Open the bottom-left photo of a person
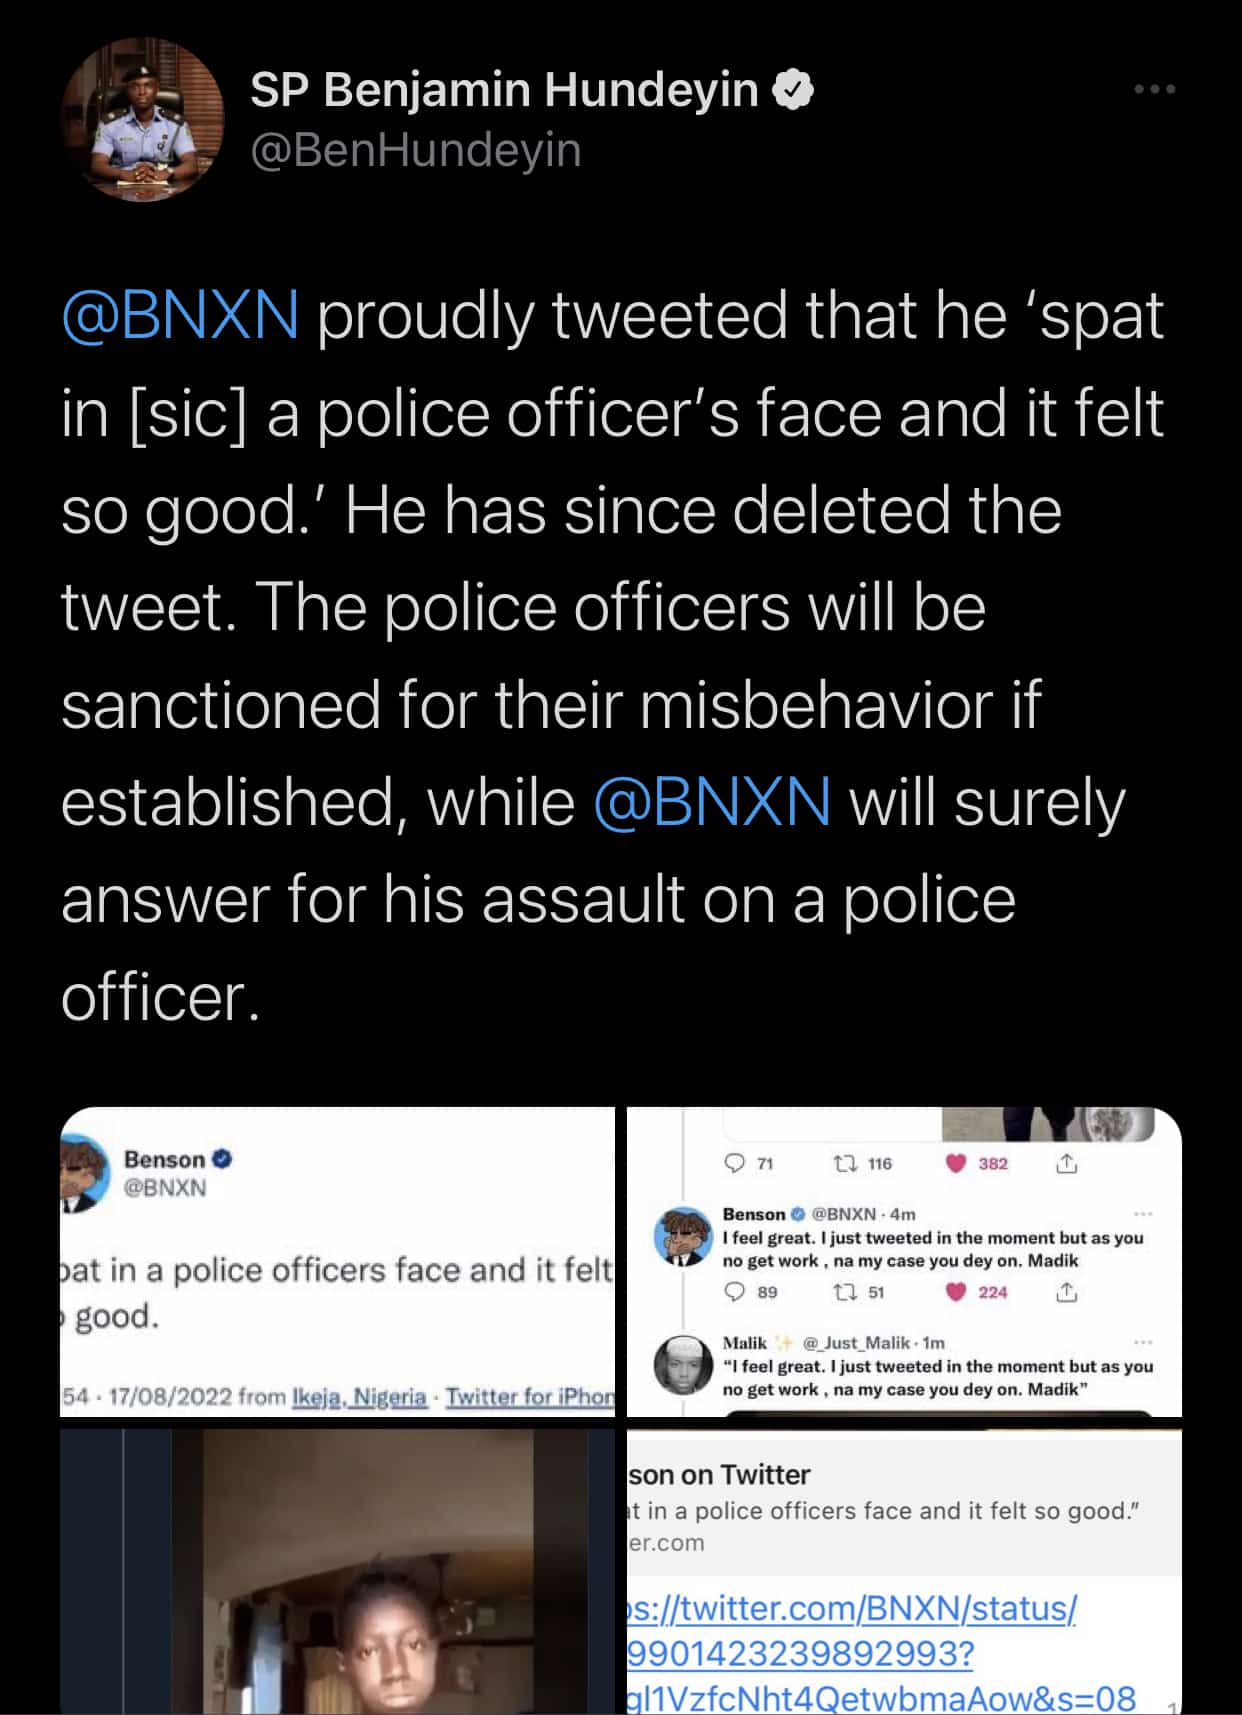The width and height of the screenshot is (1242, 1715). pyautogui.click(x=337, y=1571)
